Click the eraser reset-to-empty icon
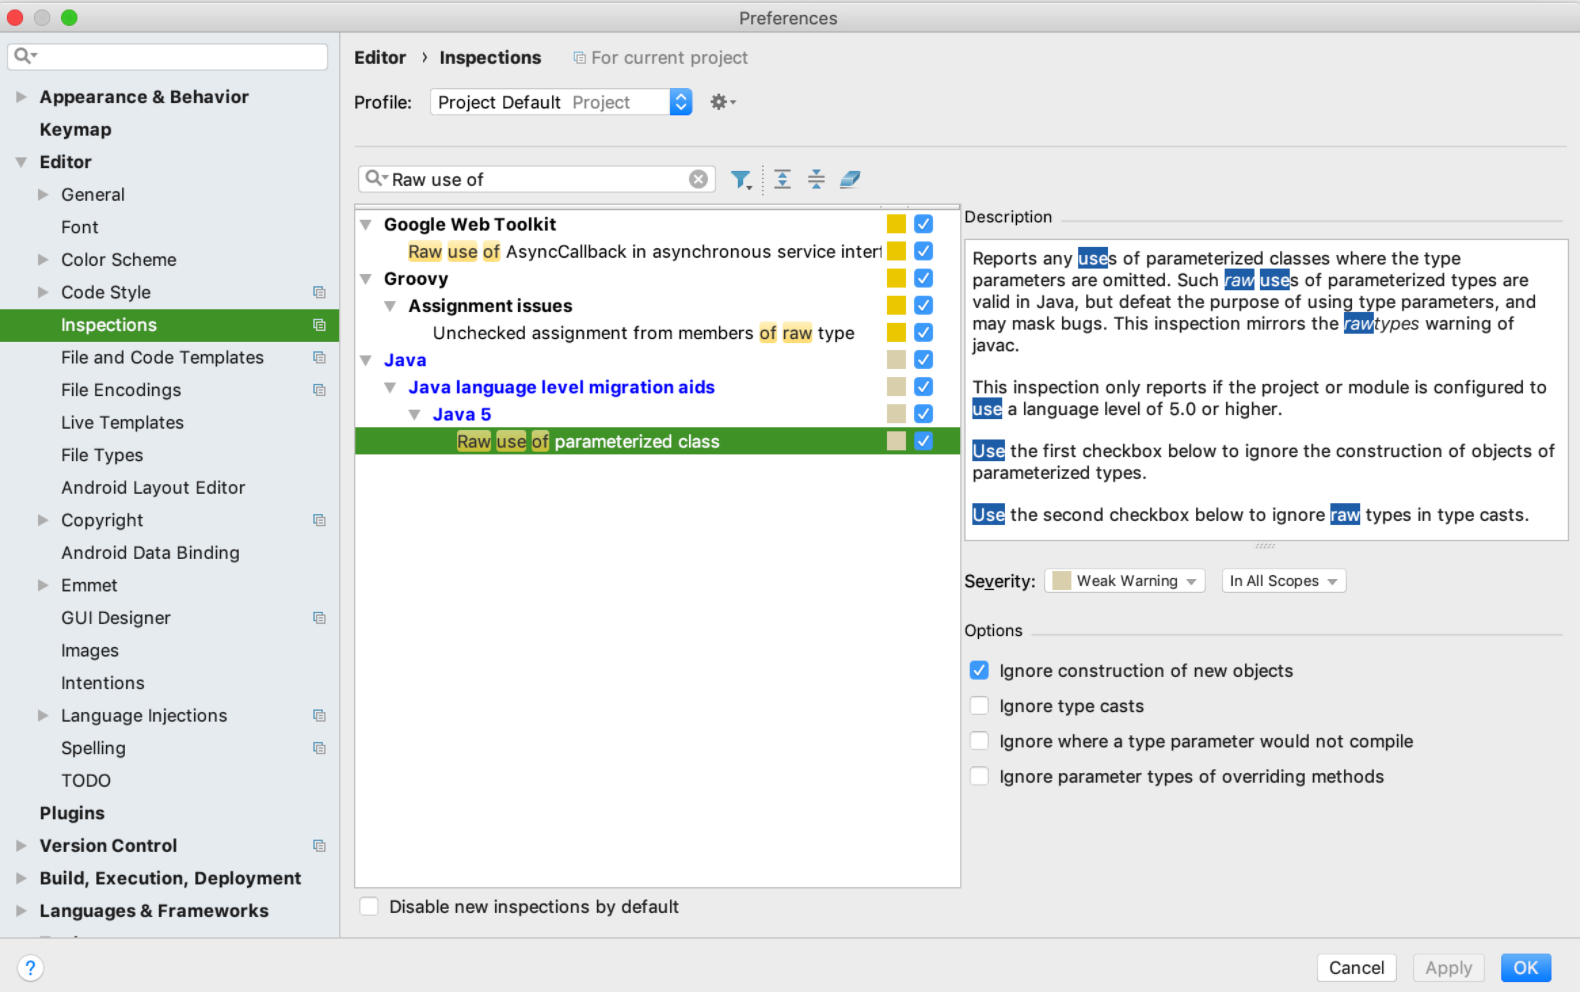The width and height of the screenshot is (1580, 992). 850,180
